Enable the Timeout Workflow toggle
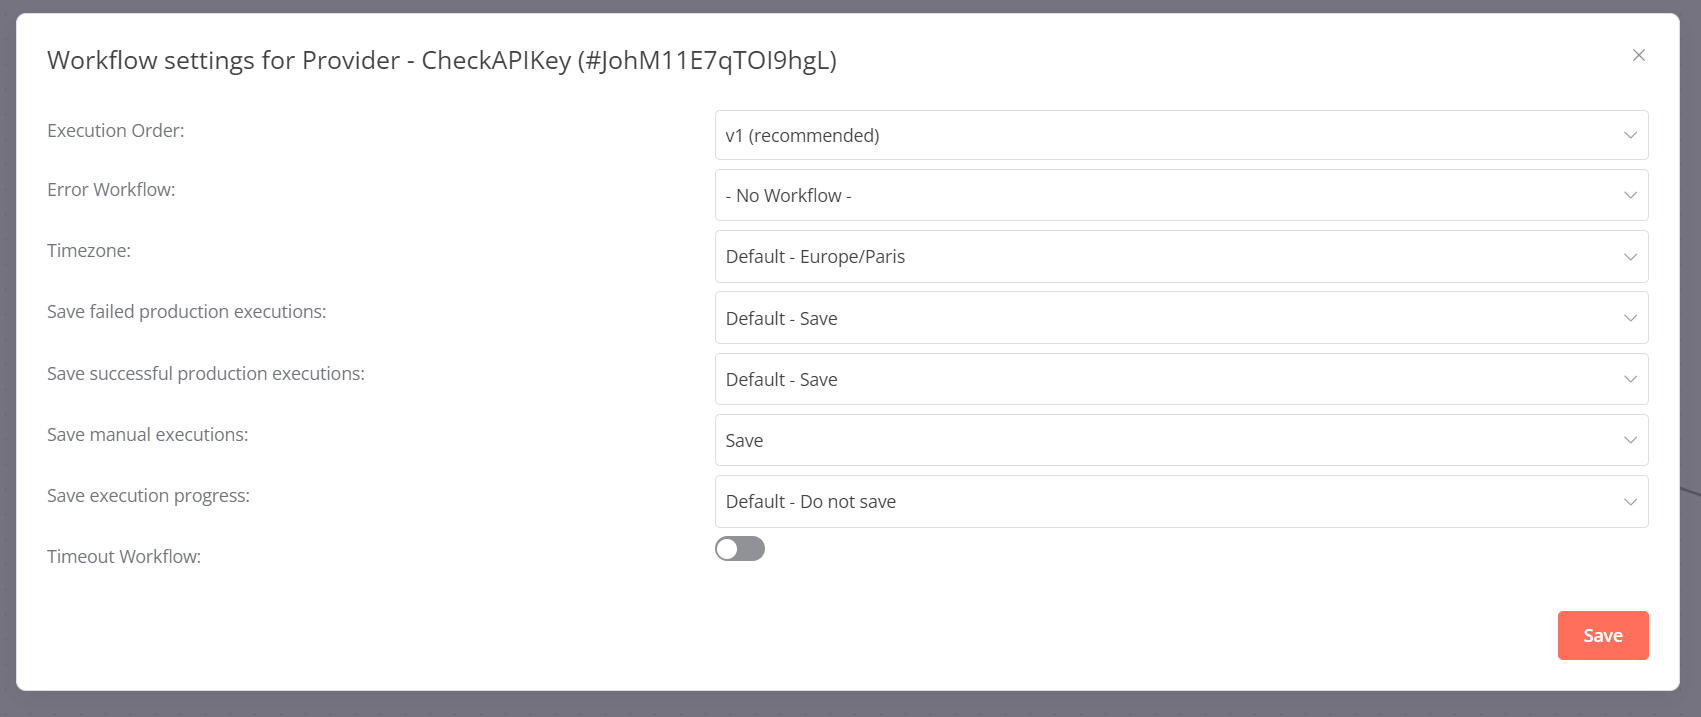This screenshot has width=1701, height=717. (x=740, y=549)
